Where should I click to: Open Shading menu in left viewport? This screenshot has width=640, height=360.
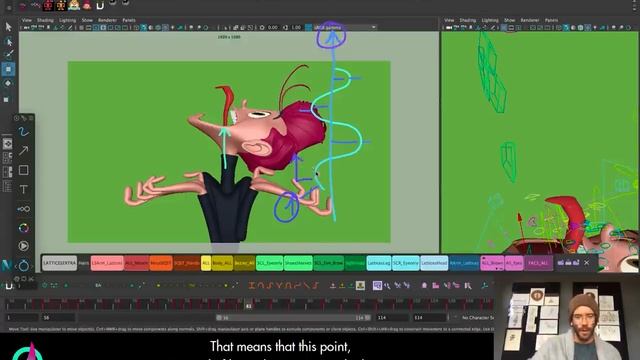click(x=45, y=20)
